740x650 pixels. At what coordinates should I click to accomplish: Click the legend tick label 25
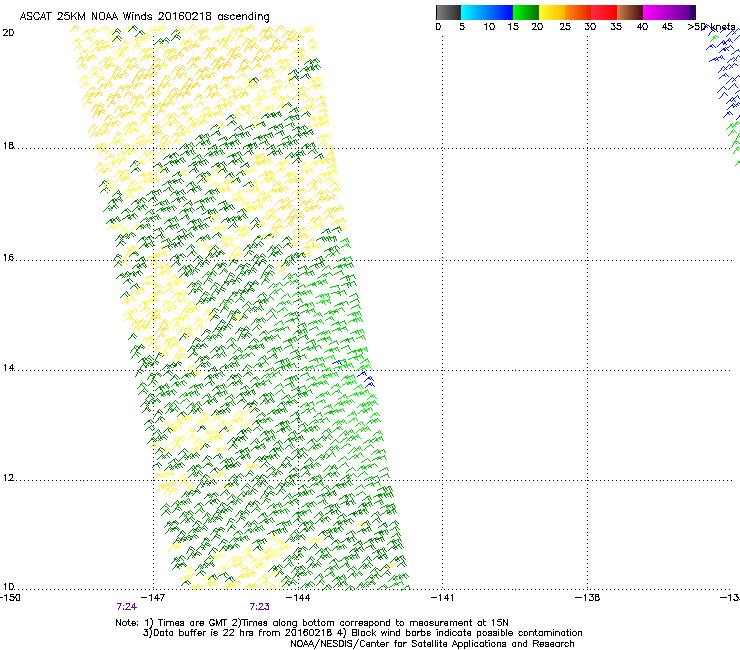click(565, 27)
